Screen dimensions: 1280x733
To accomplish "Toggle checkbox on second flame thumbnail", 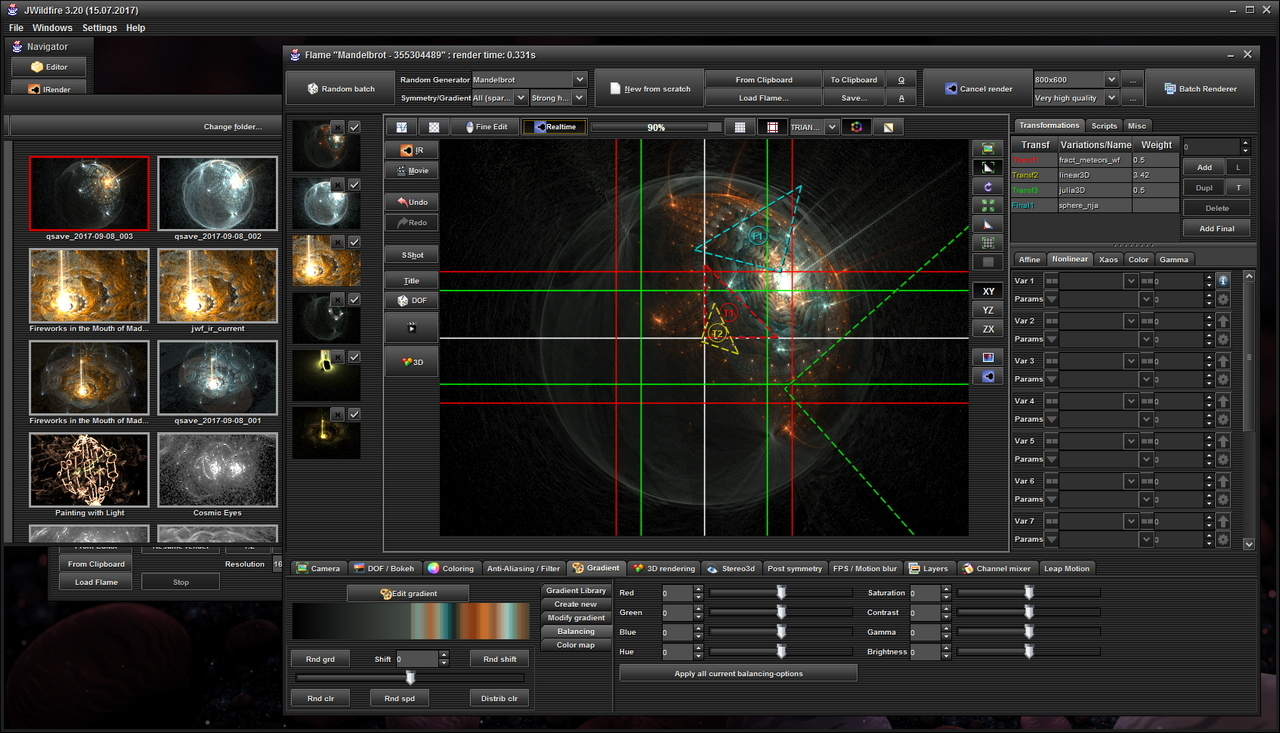I will (x=354, y=185).
